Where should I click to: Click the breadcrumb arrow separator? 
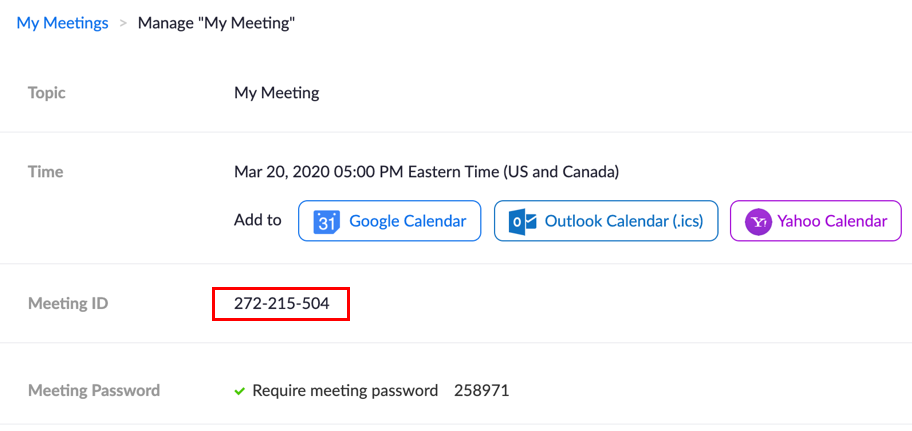[123, 24]
